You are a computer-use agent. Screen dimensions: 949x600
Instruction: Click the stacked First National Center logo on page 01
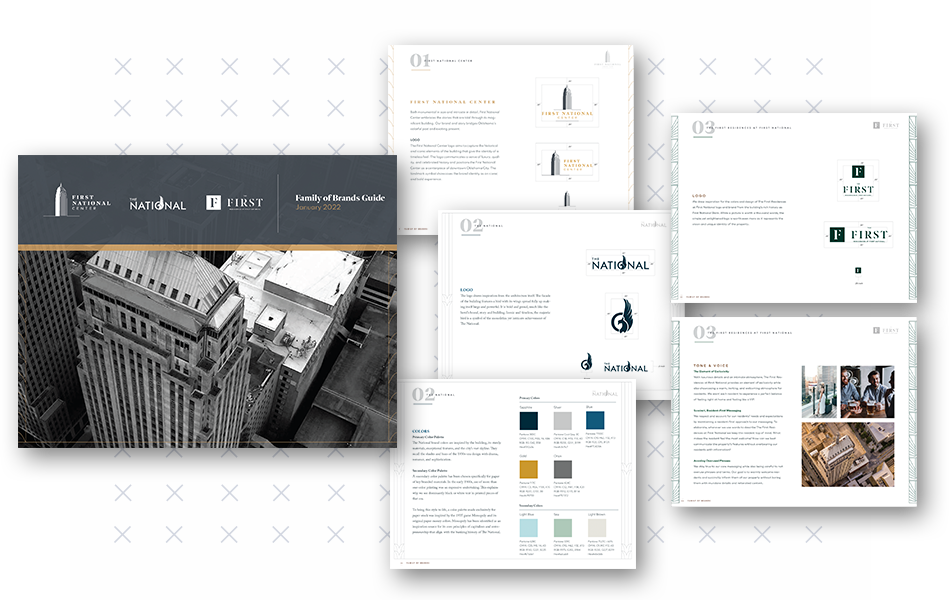(567, 103)
